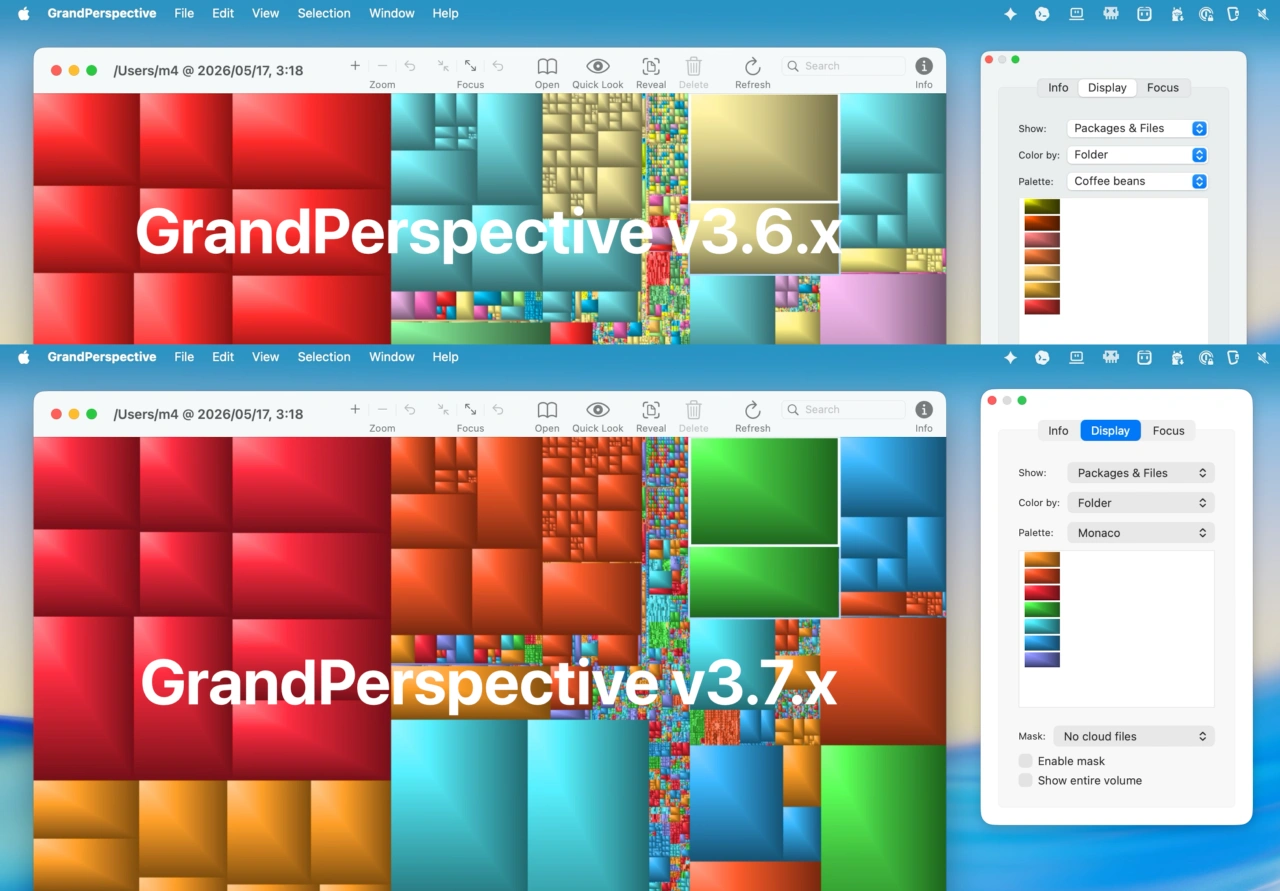Click the Delete trash icon in v3.6.x toolbar
The image size is (1280, 891).
click(x=694, y=66)
